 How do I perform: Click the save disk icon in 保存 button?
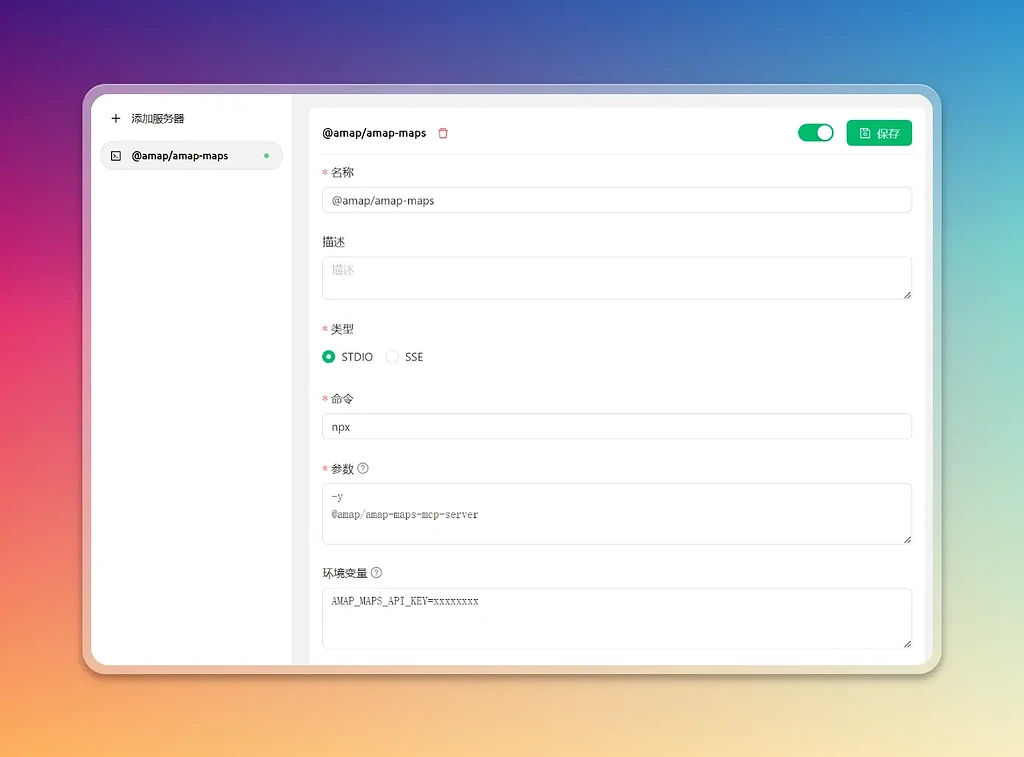(865, 133)
